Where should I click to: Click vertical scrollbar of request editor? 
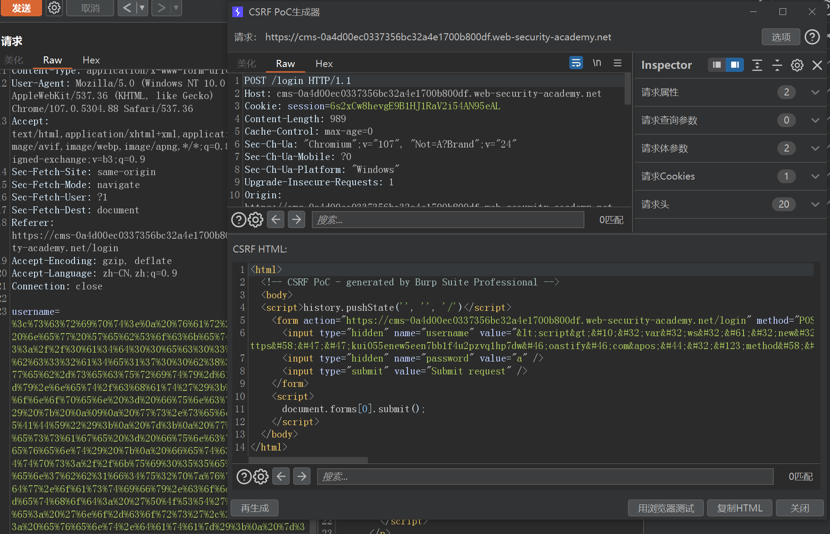point(628,90)
